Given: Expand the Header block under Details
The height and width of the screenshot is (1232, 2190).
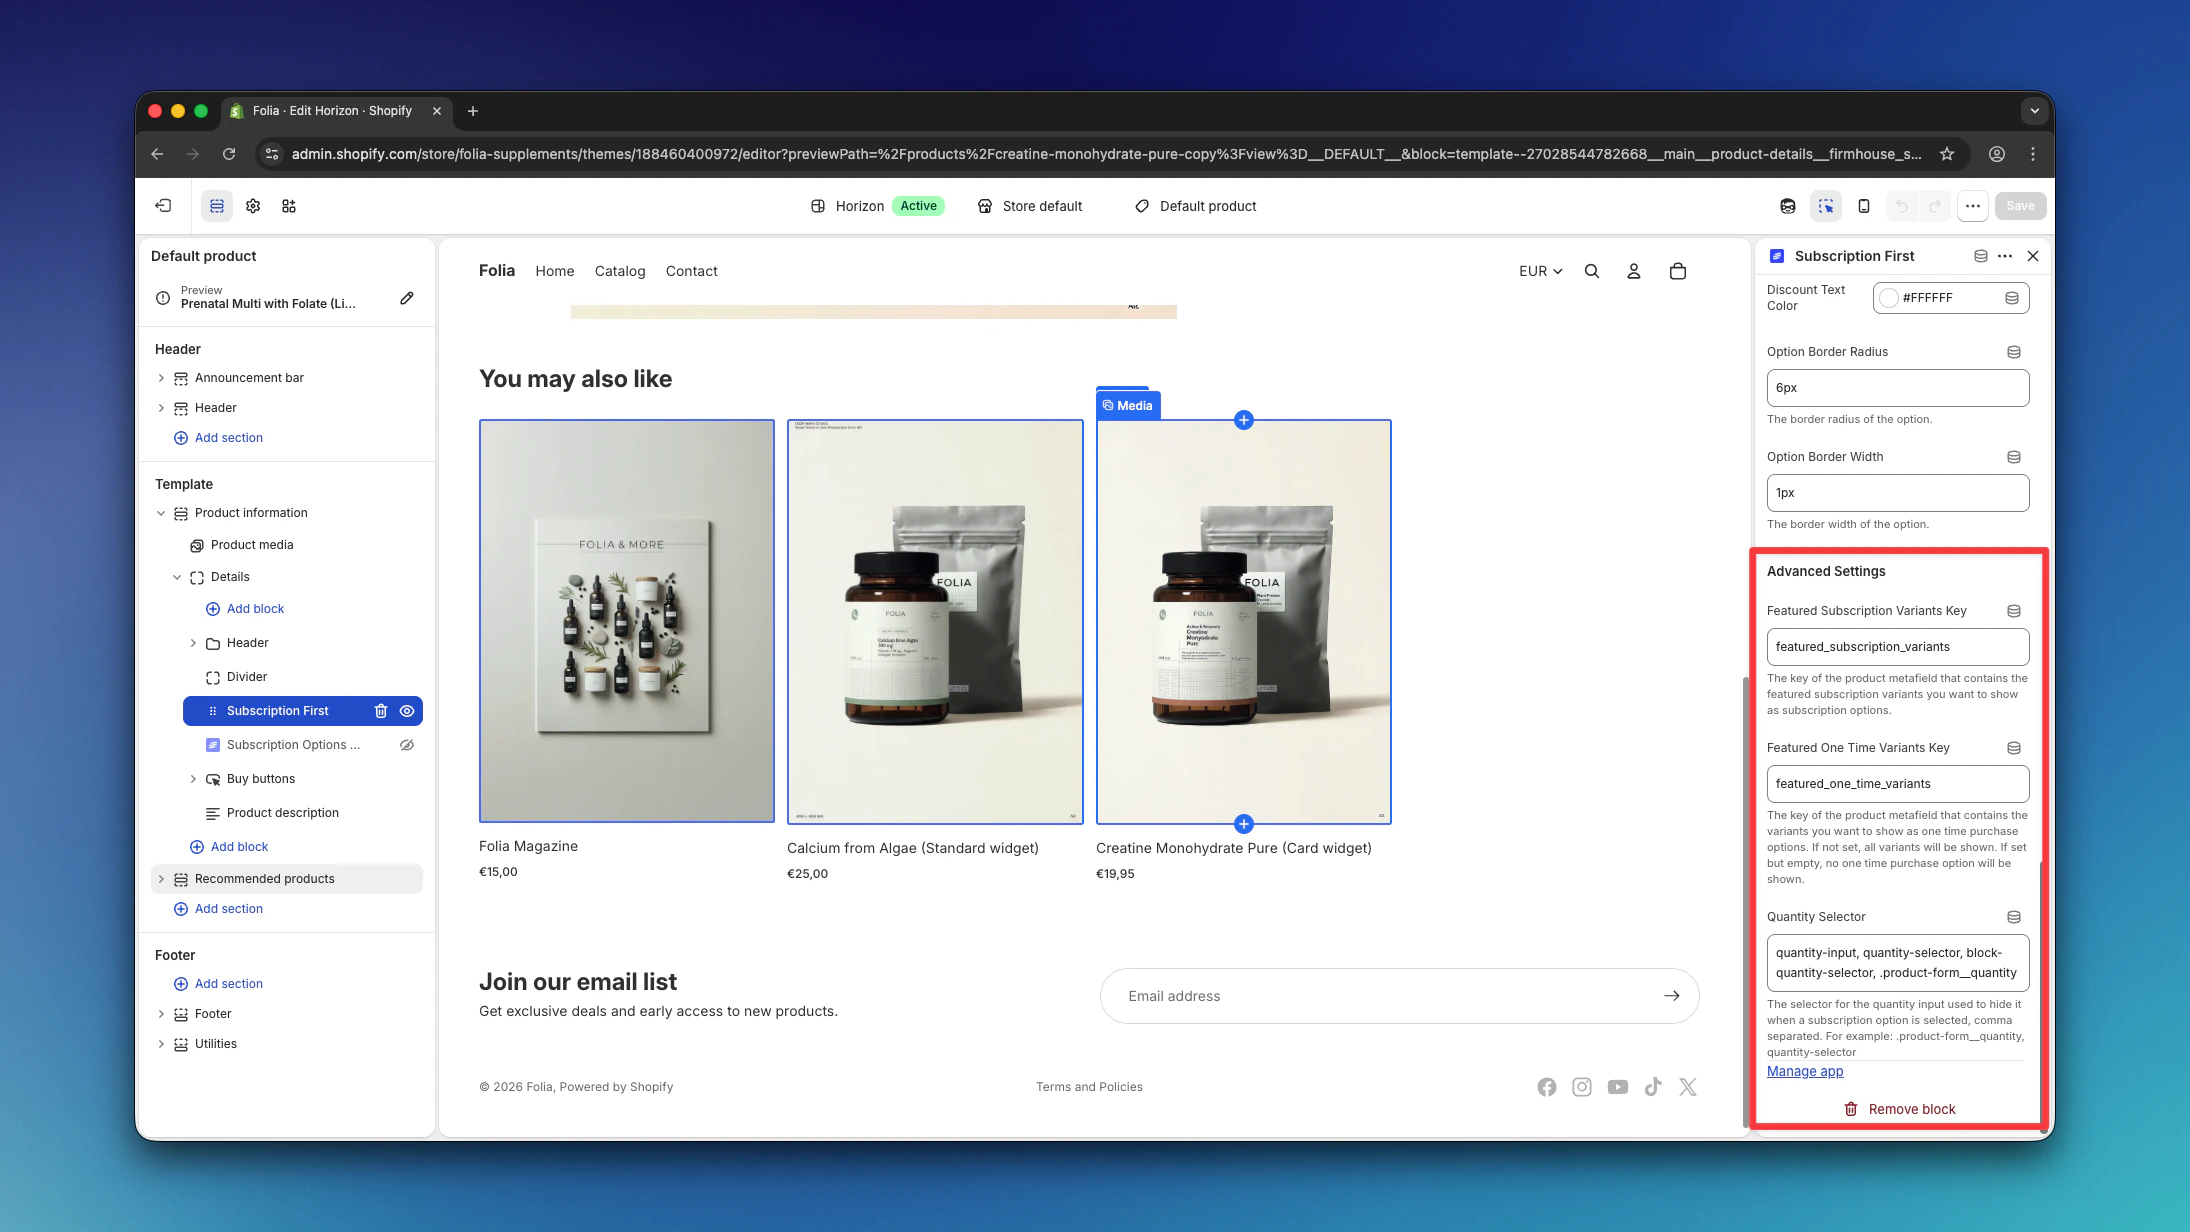Looking at the screenshot, I should click(193, 643).
